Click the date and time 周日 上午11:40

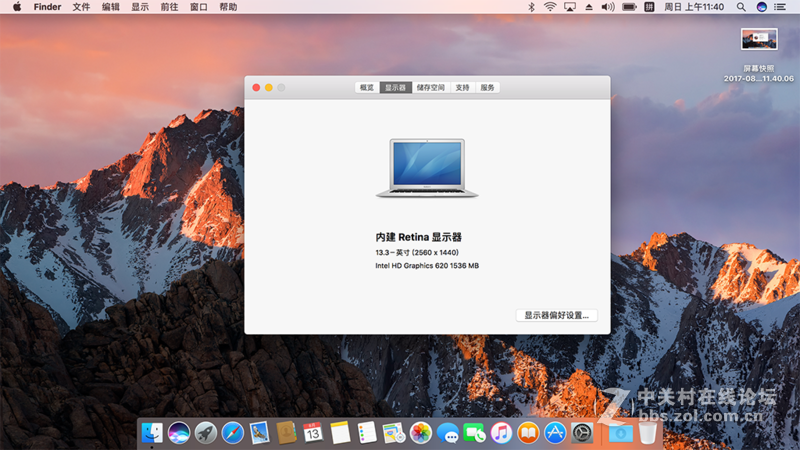pos(694,7)
